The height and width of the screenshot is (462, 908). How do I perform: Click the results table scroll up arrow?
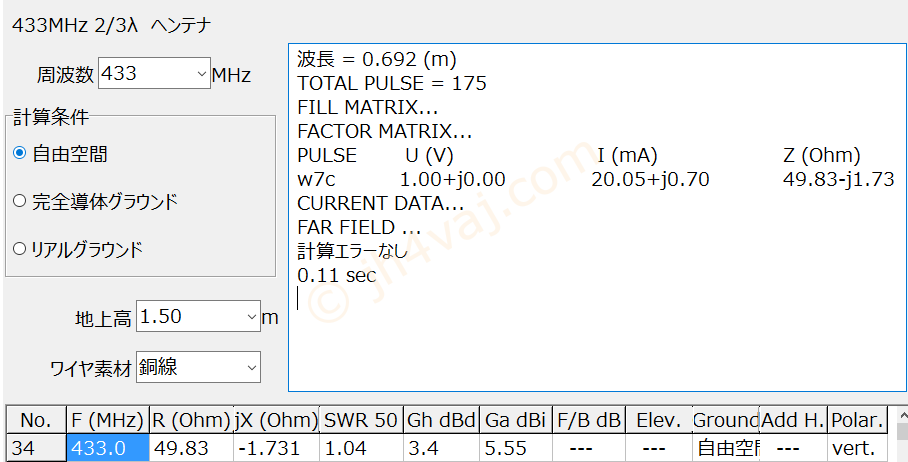tap(902, 415)
